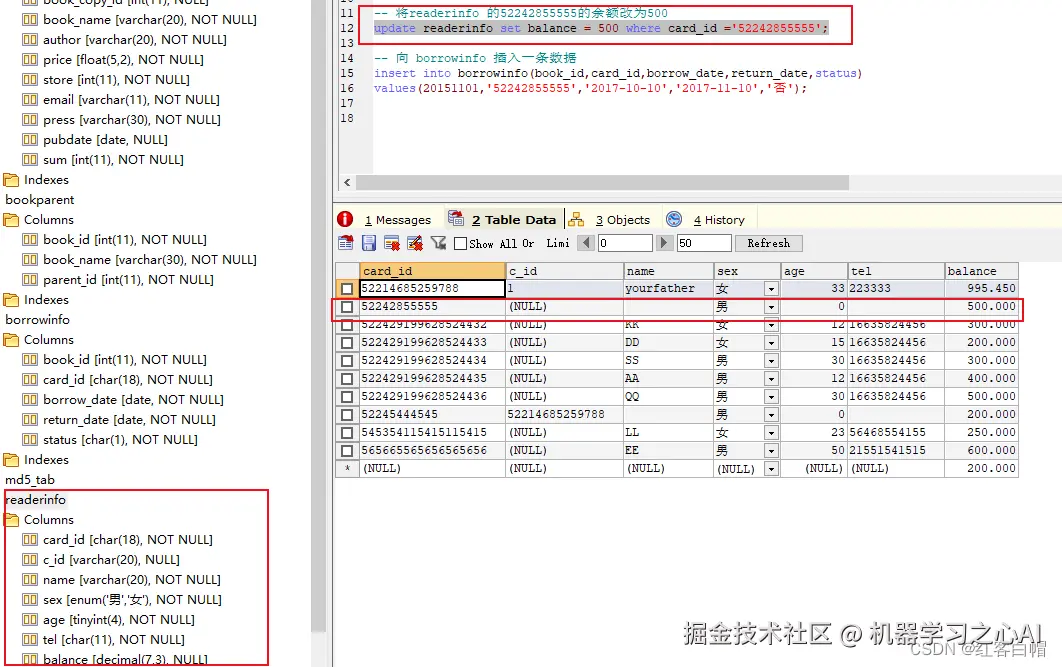Click the next page arrow beside limit field

coord(664,242)
